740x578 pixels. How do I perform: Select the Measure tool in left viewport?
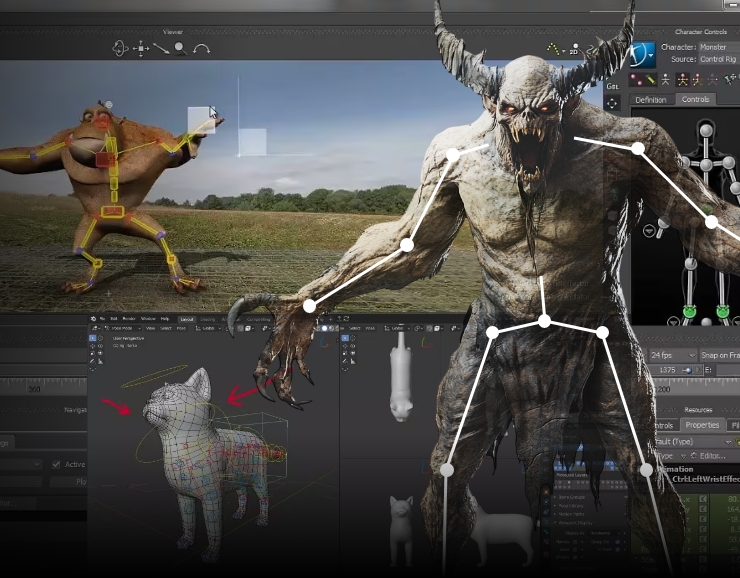[x=101, y=361]
